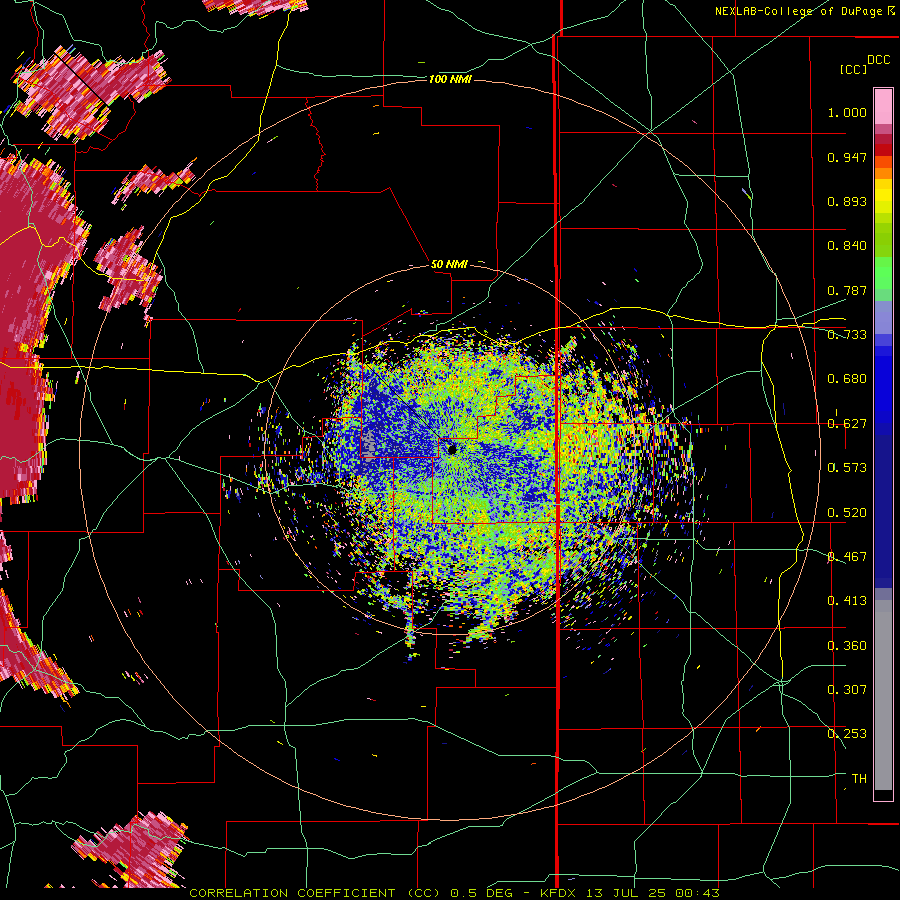900x900 pixels.
Task: Pick the 0.787 legend value
Action: (x=847, y=290)
